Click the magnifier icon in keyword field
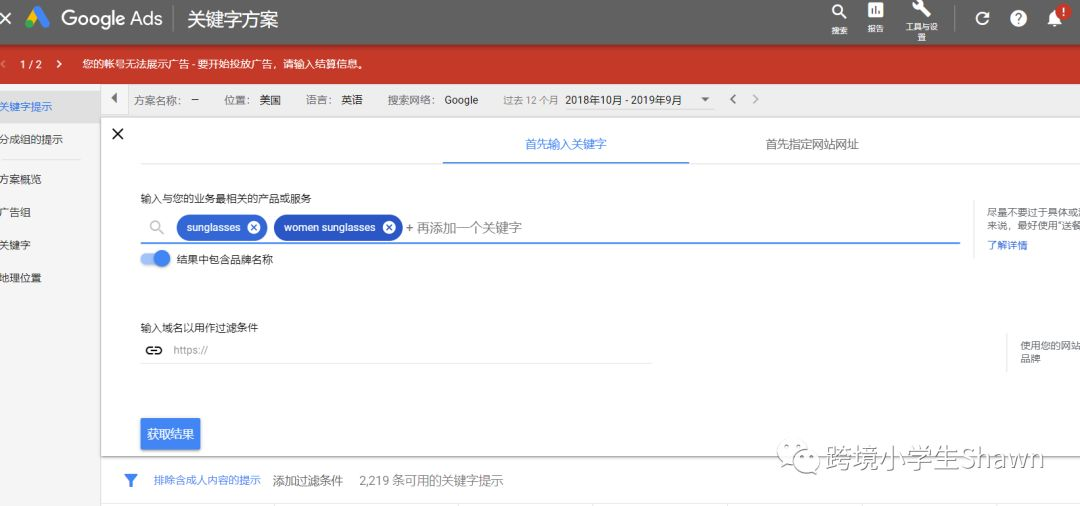1080x506 pixels. point(157,227)
